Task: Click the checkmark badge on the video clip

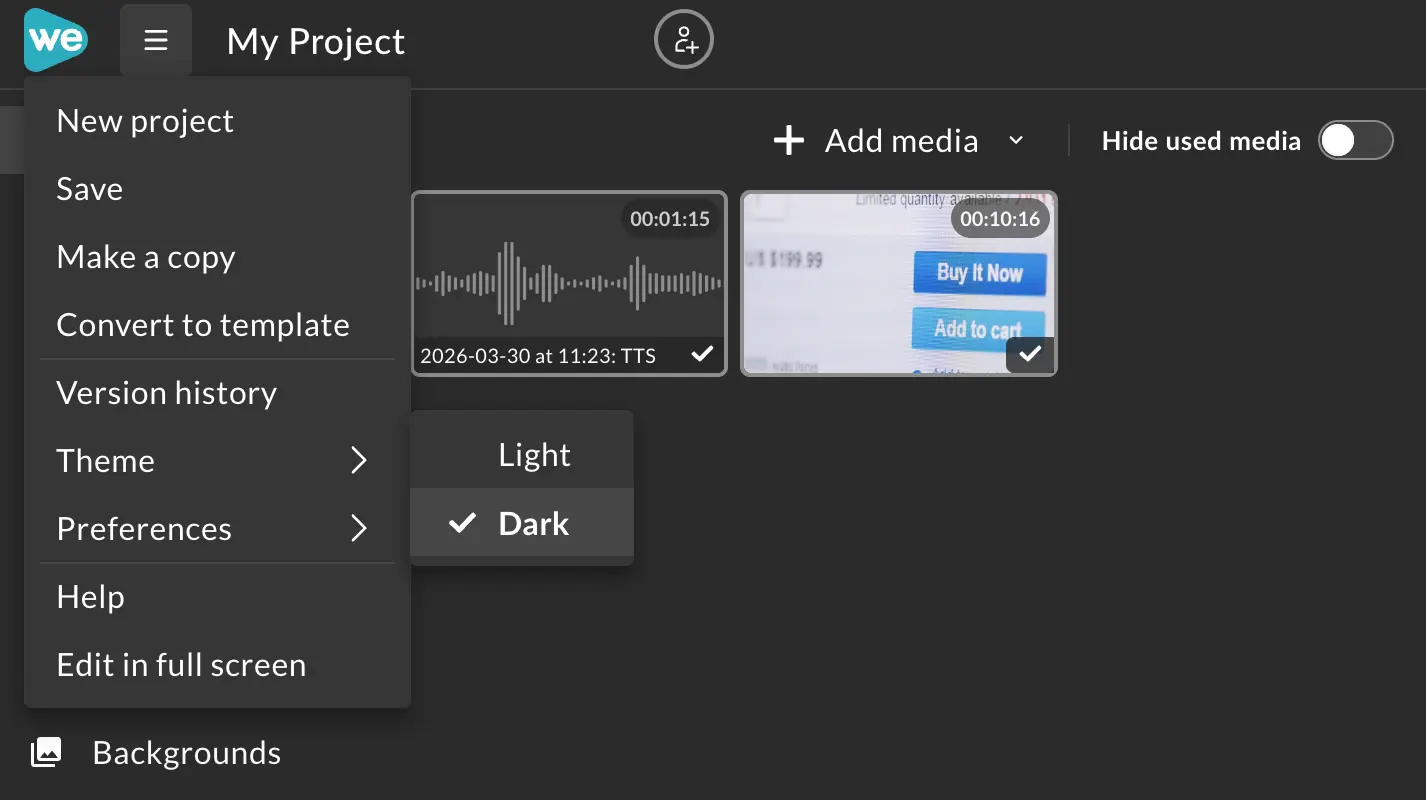Action: (1030, 354)
